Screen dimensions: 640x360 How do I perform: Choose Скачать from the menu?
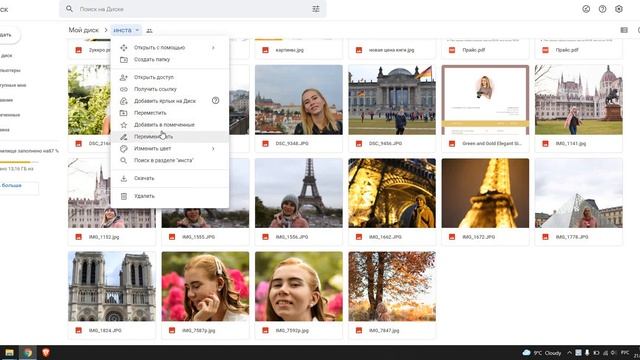click(x=169, y=178)
